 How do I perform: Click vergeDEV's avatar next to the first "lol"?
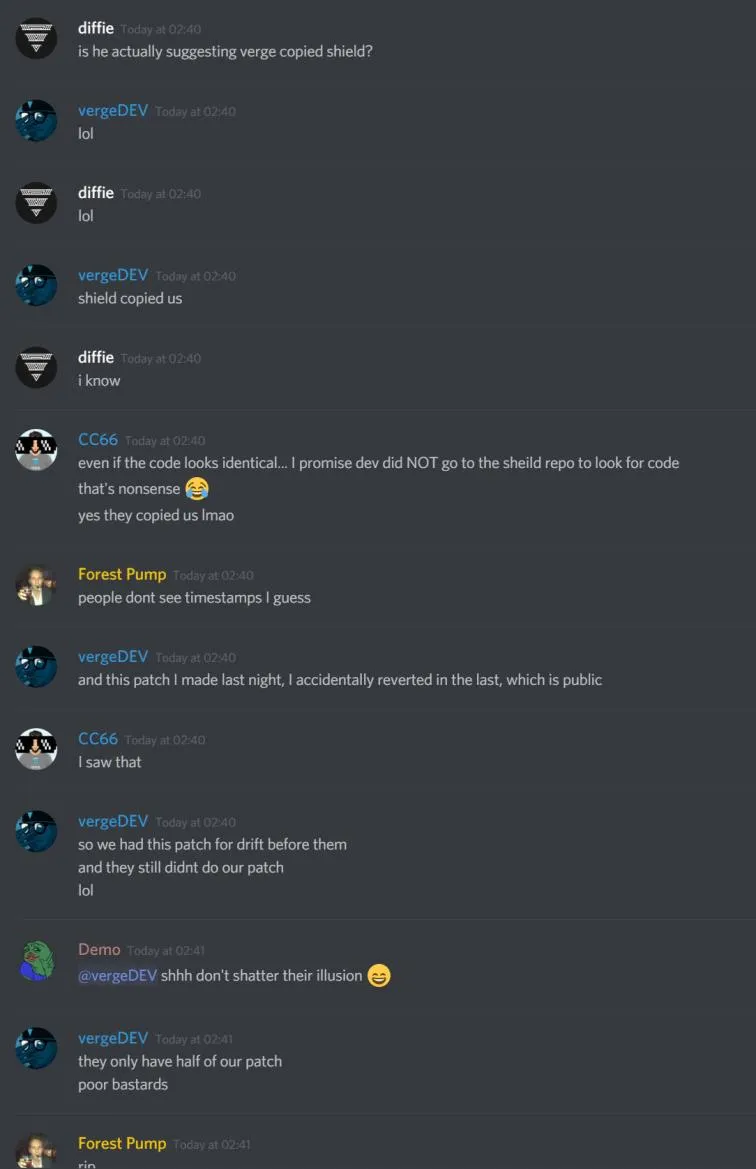(x=36, y=120)
